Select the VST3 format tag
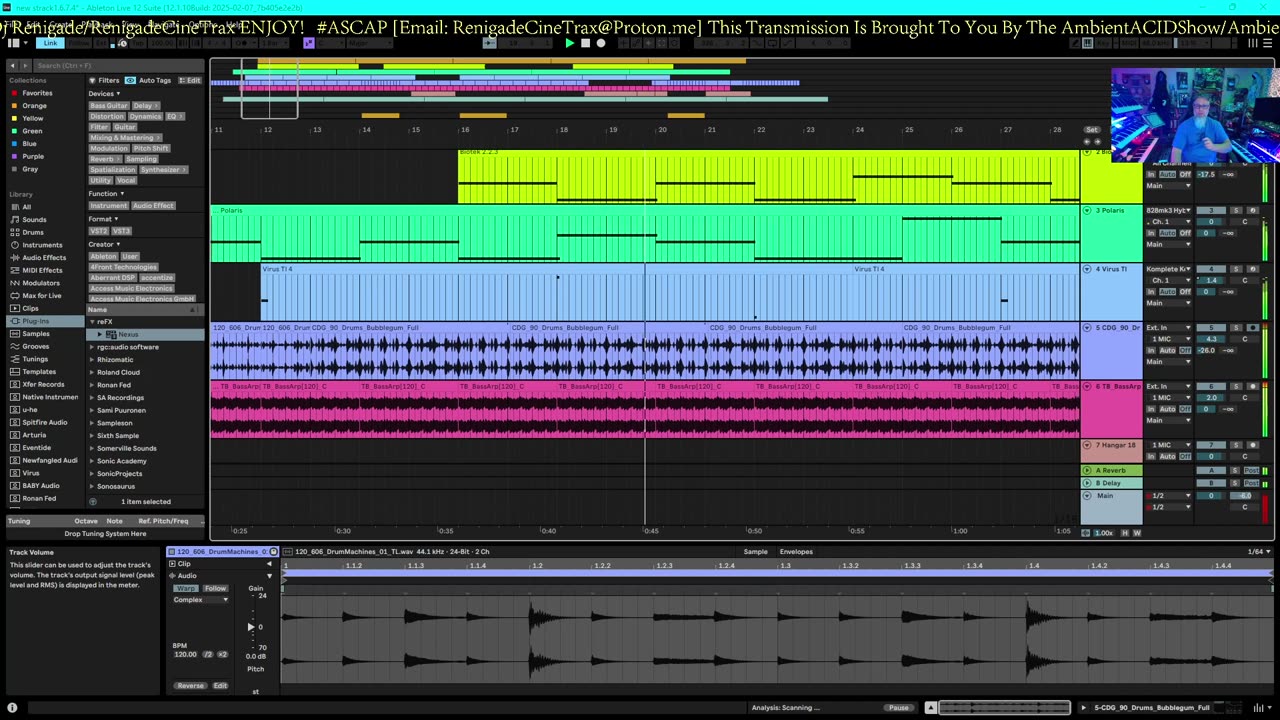The image size is (1280, 720). click(x=121, y=231)
